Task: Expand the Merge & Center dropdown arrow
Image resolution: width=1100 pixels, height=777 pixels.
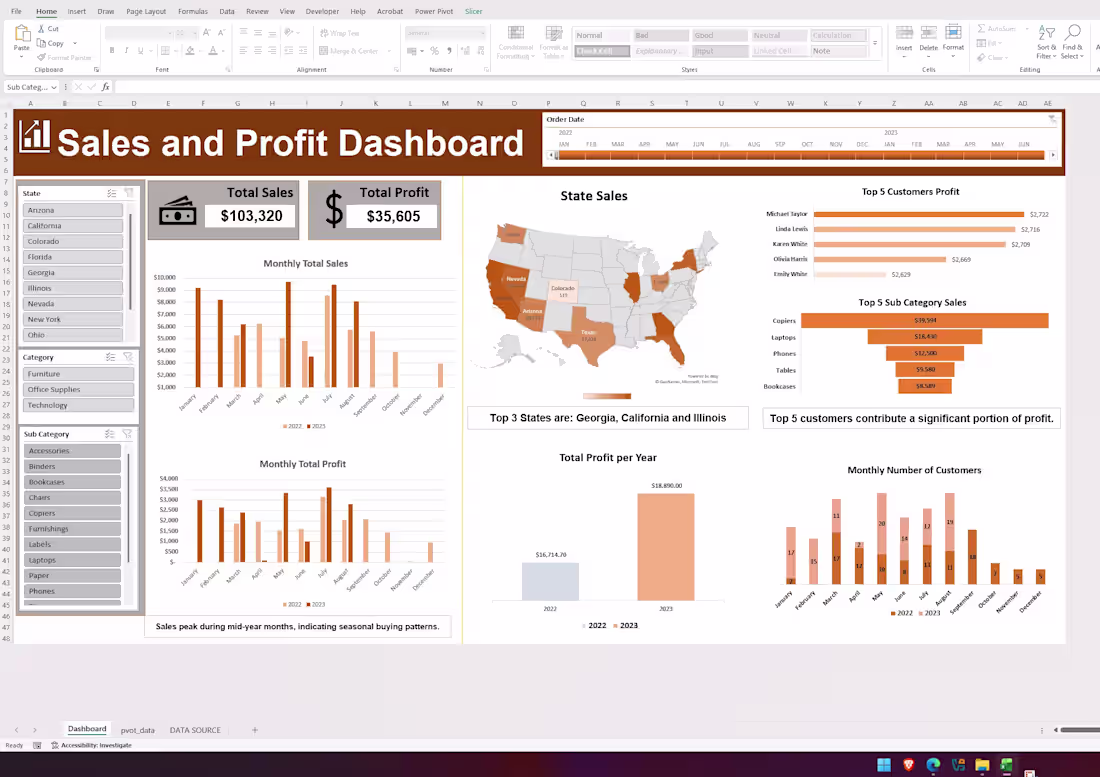Action: (389, 50)
